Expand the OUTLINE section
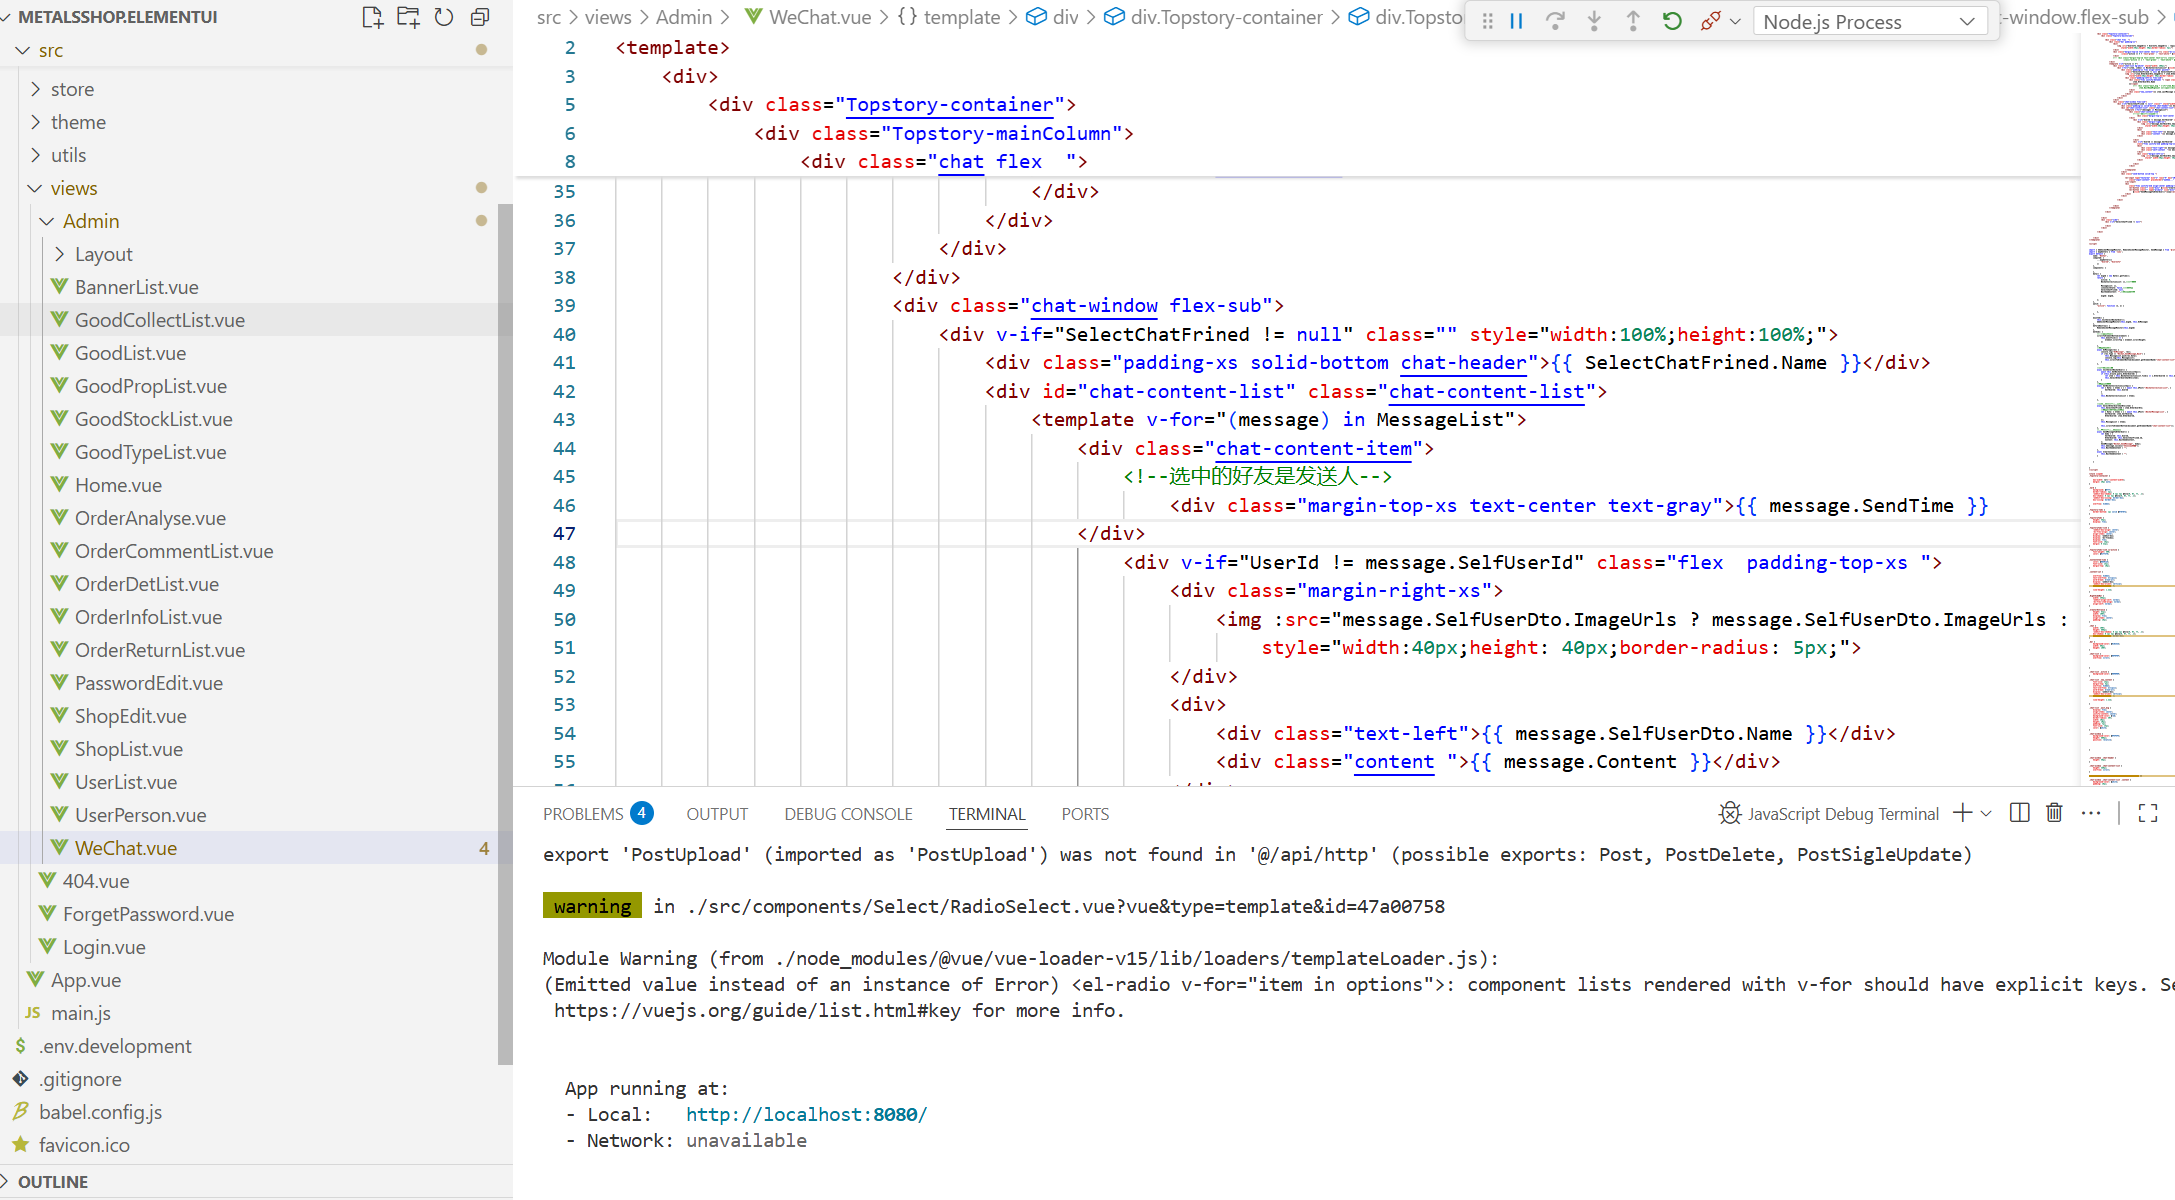The width and height of the screenshot is (2175, 1200). [x=52, y=1181]
